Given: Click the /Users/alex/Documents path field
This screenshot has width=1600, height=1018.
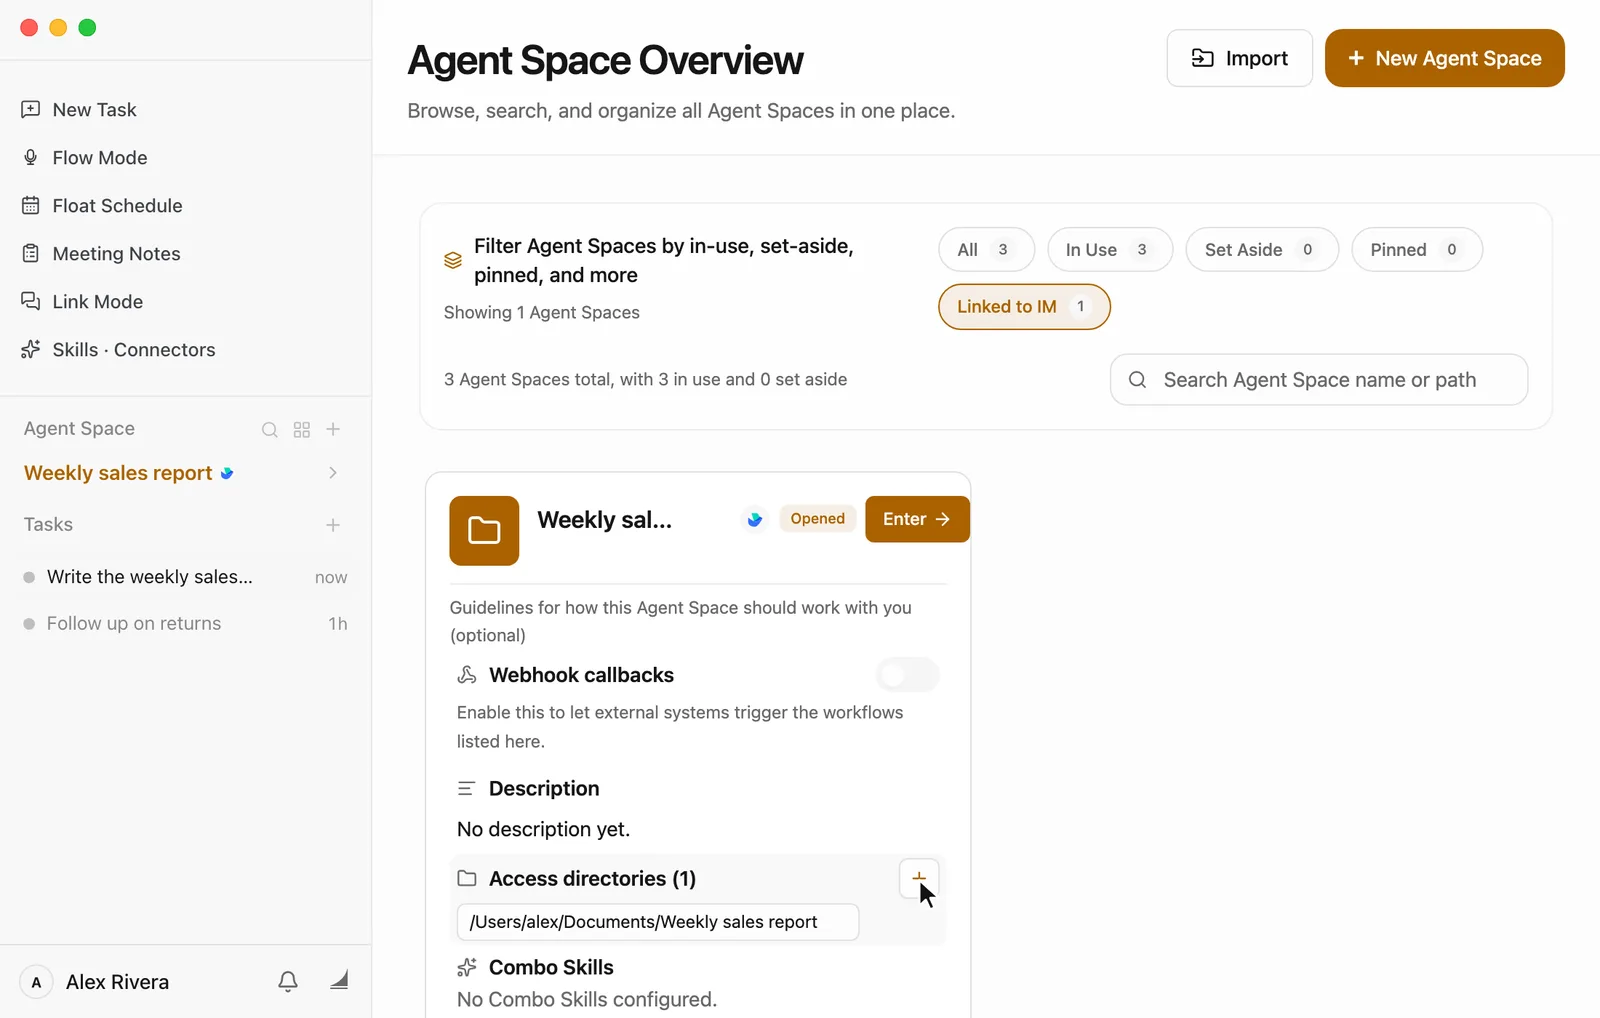Looking at the screenshot, I should tap(658, 922).
